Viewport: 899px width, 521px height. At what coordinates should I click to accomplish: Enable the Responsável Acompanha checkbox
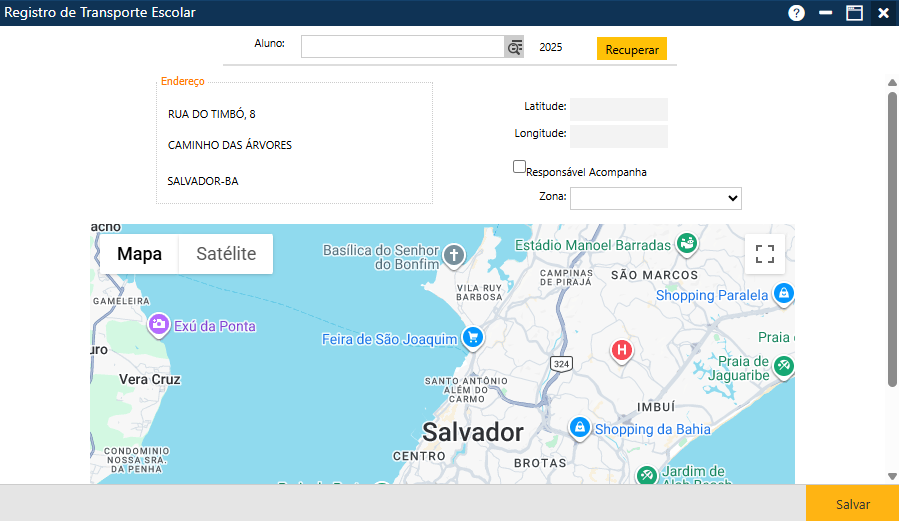[519, 167]
